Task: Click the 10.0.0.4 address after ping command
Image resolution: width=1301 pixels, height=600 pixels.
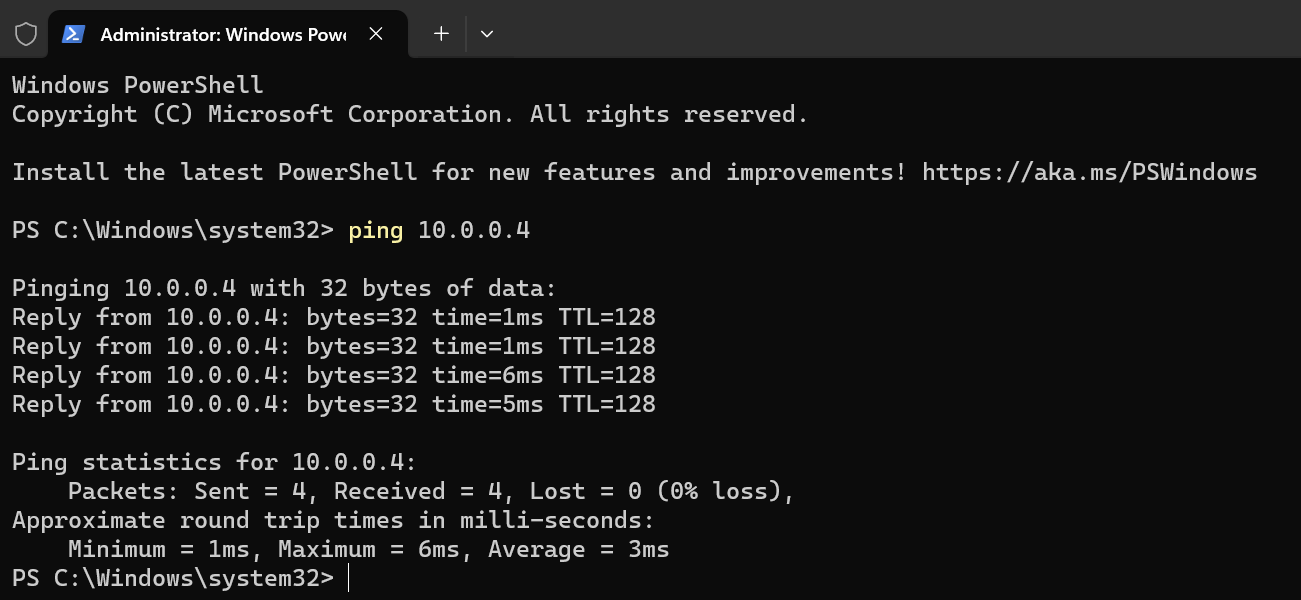Action: [x=474, y=230]
